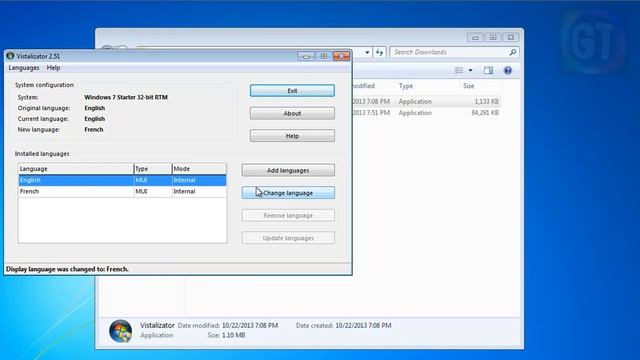Open the address bar dropdown arrow in Explorer

point(367,52)
